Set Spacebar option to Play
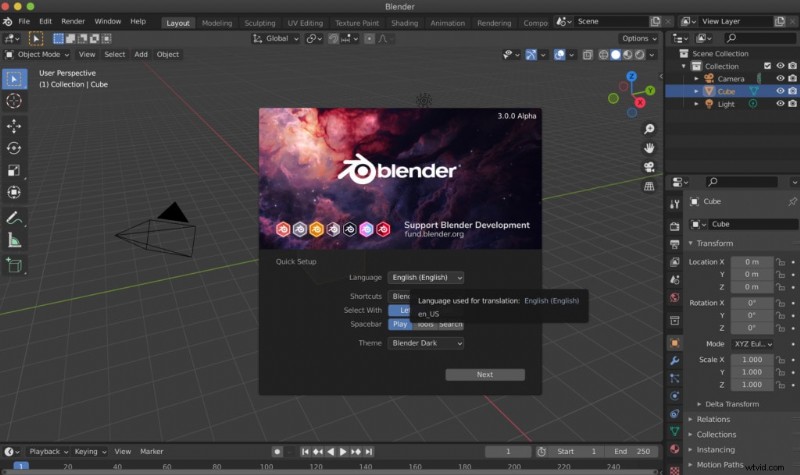The image size is (800, 475). point(400,324)
